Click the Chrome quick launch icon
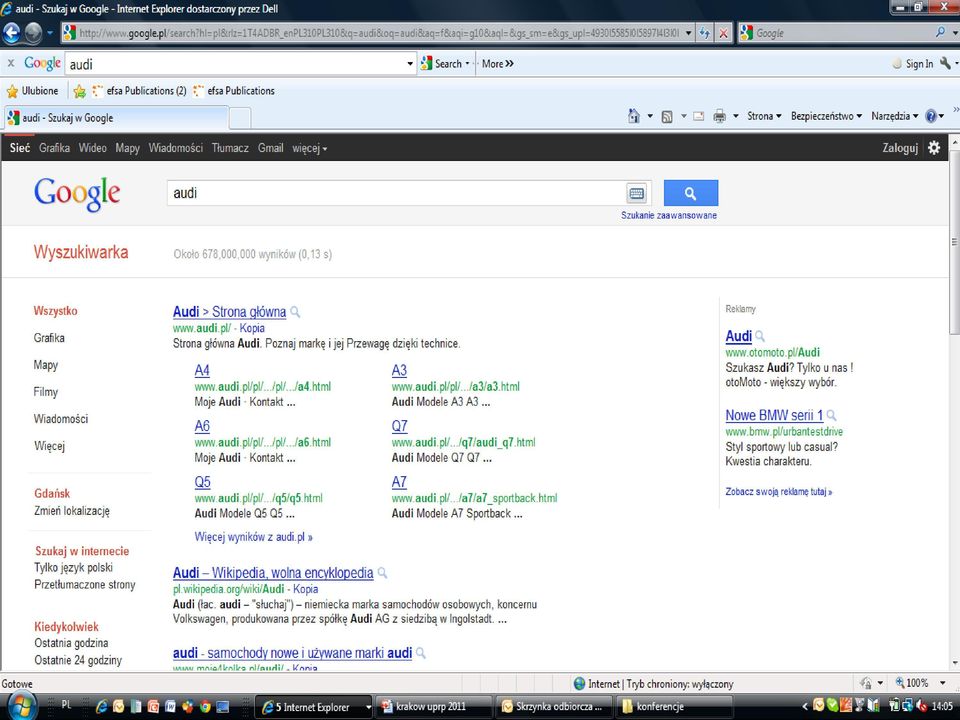Screen dimensions: 960x720 tap(204, 707)
